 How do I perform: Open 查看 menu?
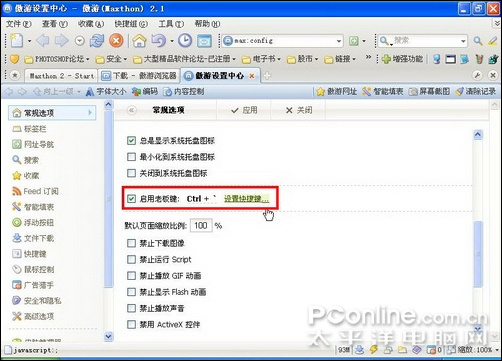click(x=55, y=24)
